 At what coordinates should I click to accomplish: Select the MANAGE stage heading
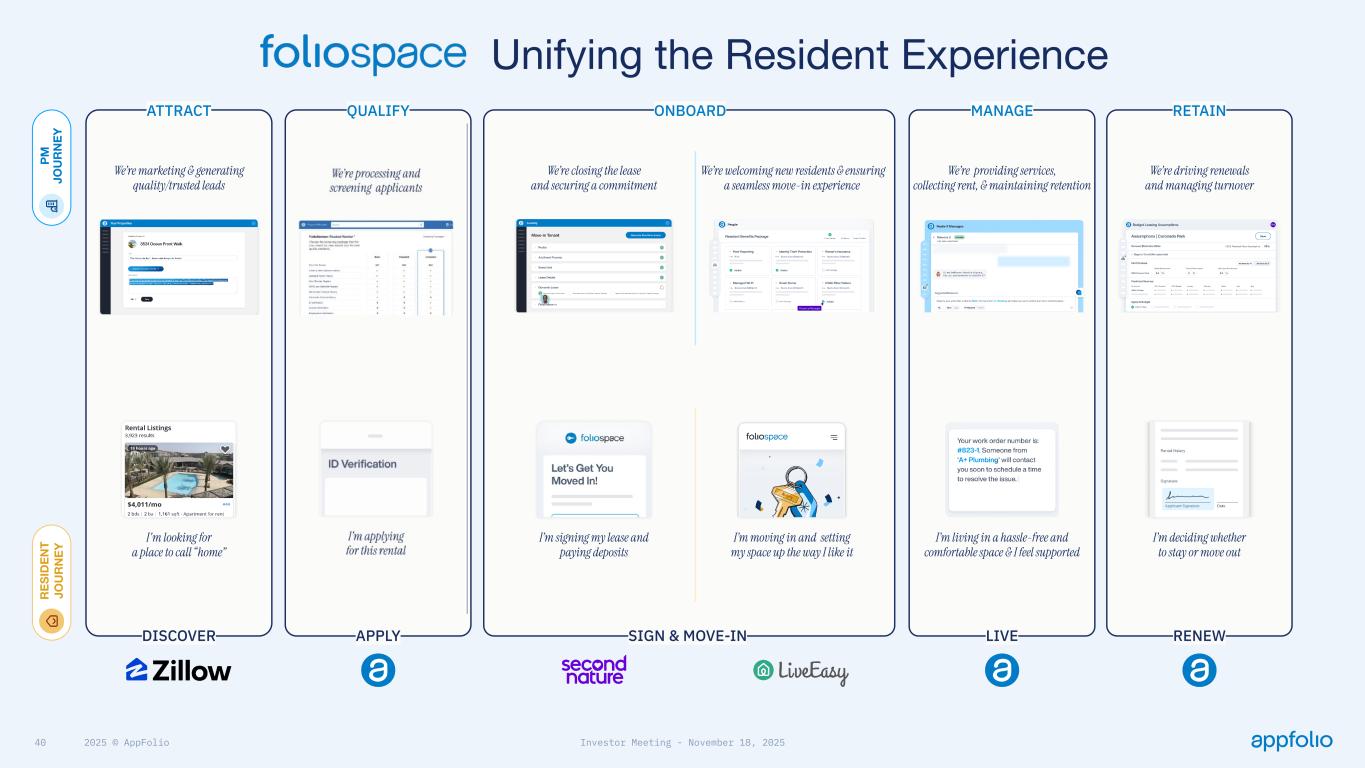click(x=1002, y=111)
